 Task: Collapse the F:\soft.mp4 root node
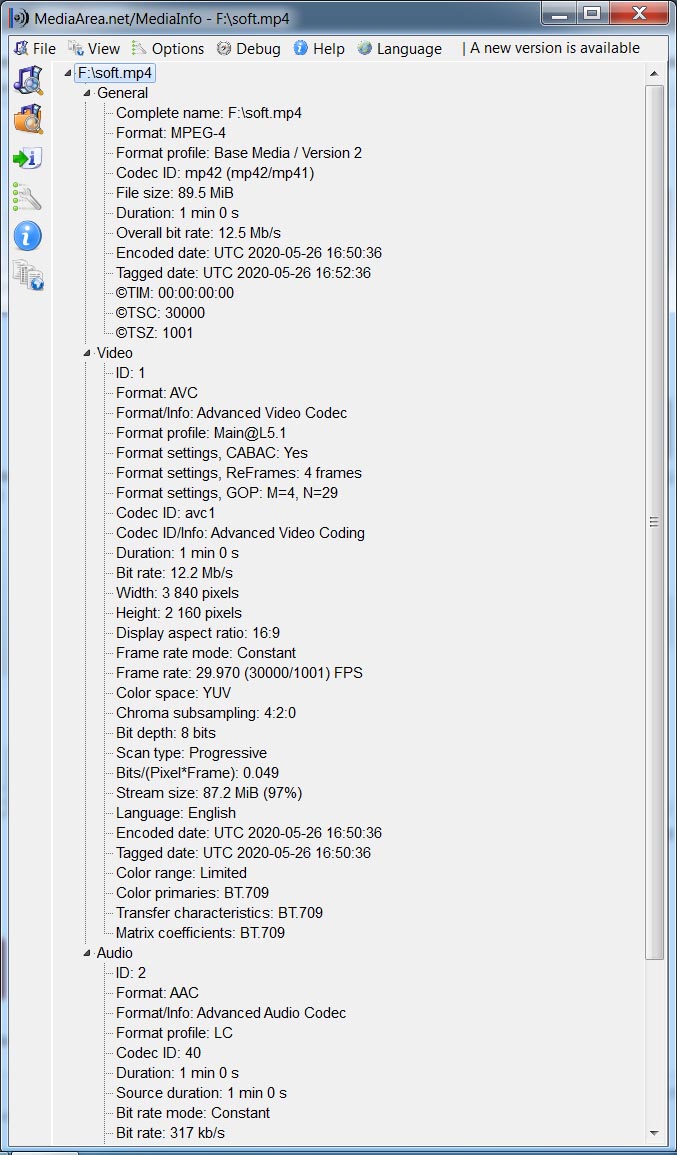tap(69, 73)
